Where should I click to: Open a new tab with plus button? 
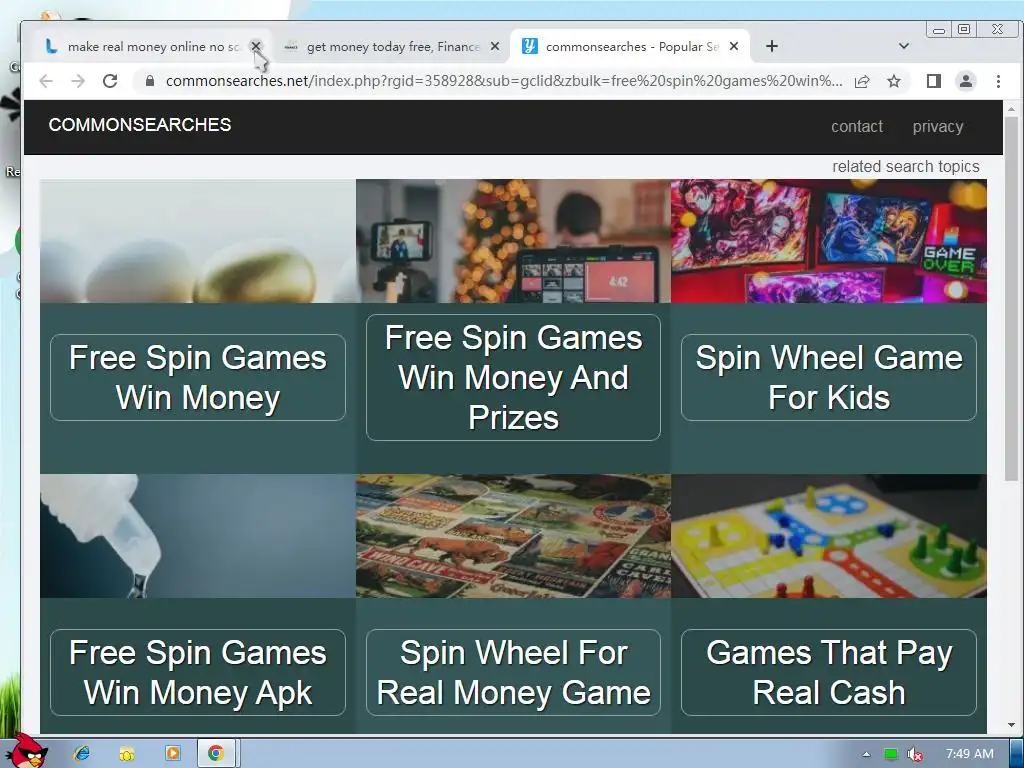(x=772, y=46)
